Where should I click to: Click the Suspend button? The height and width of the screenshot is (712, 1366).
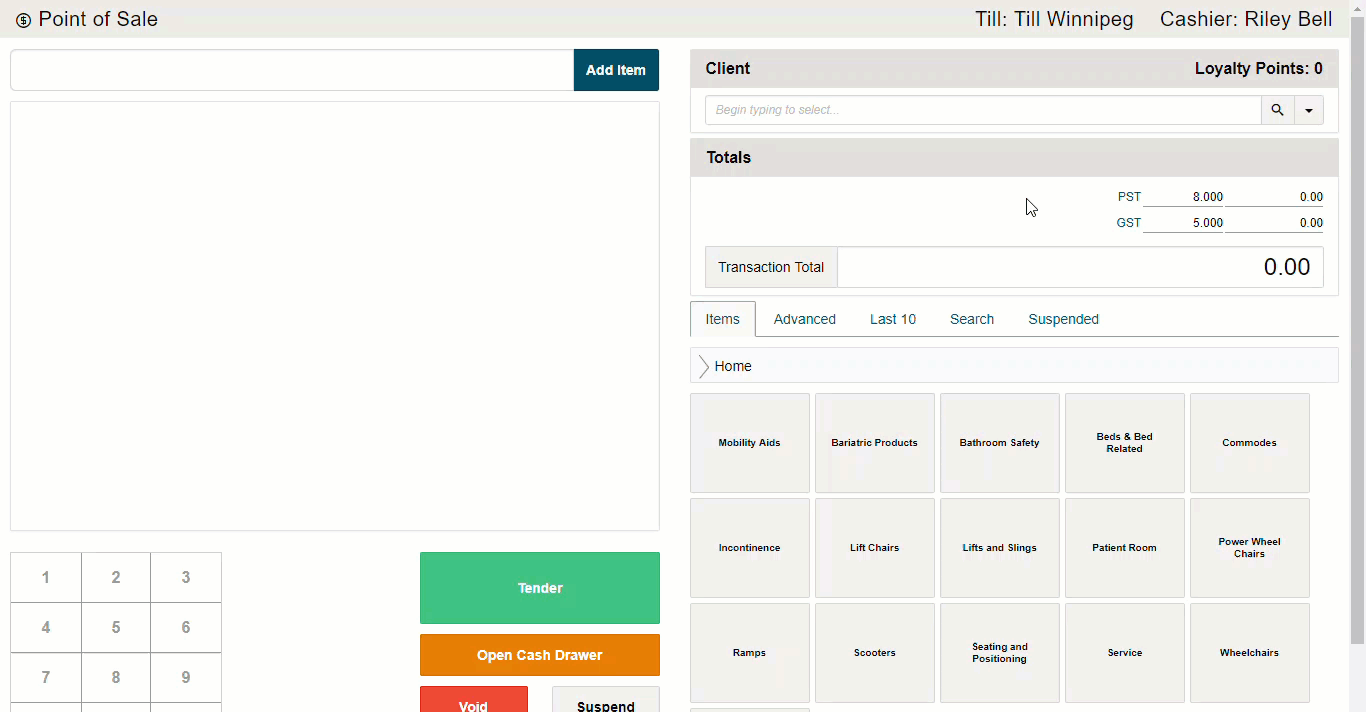tap(606, 699)
